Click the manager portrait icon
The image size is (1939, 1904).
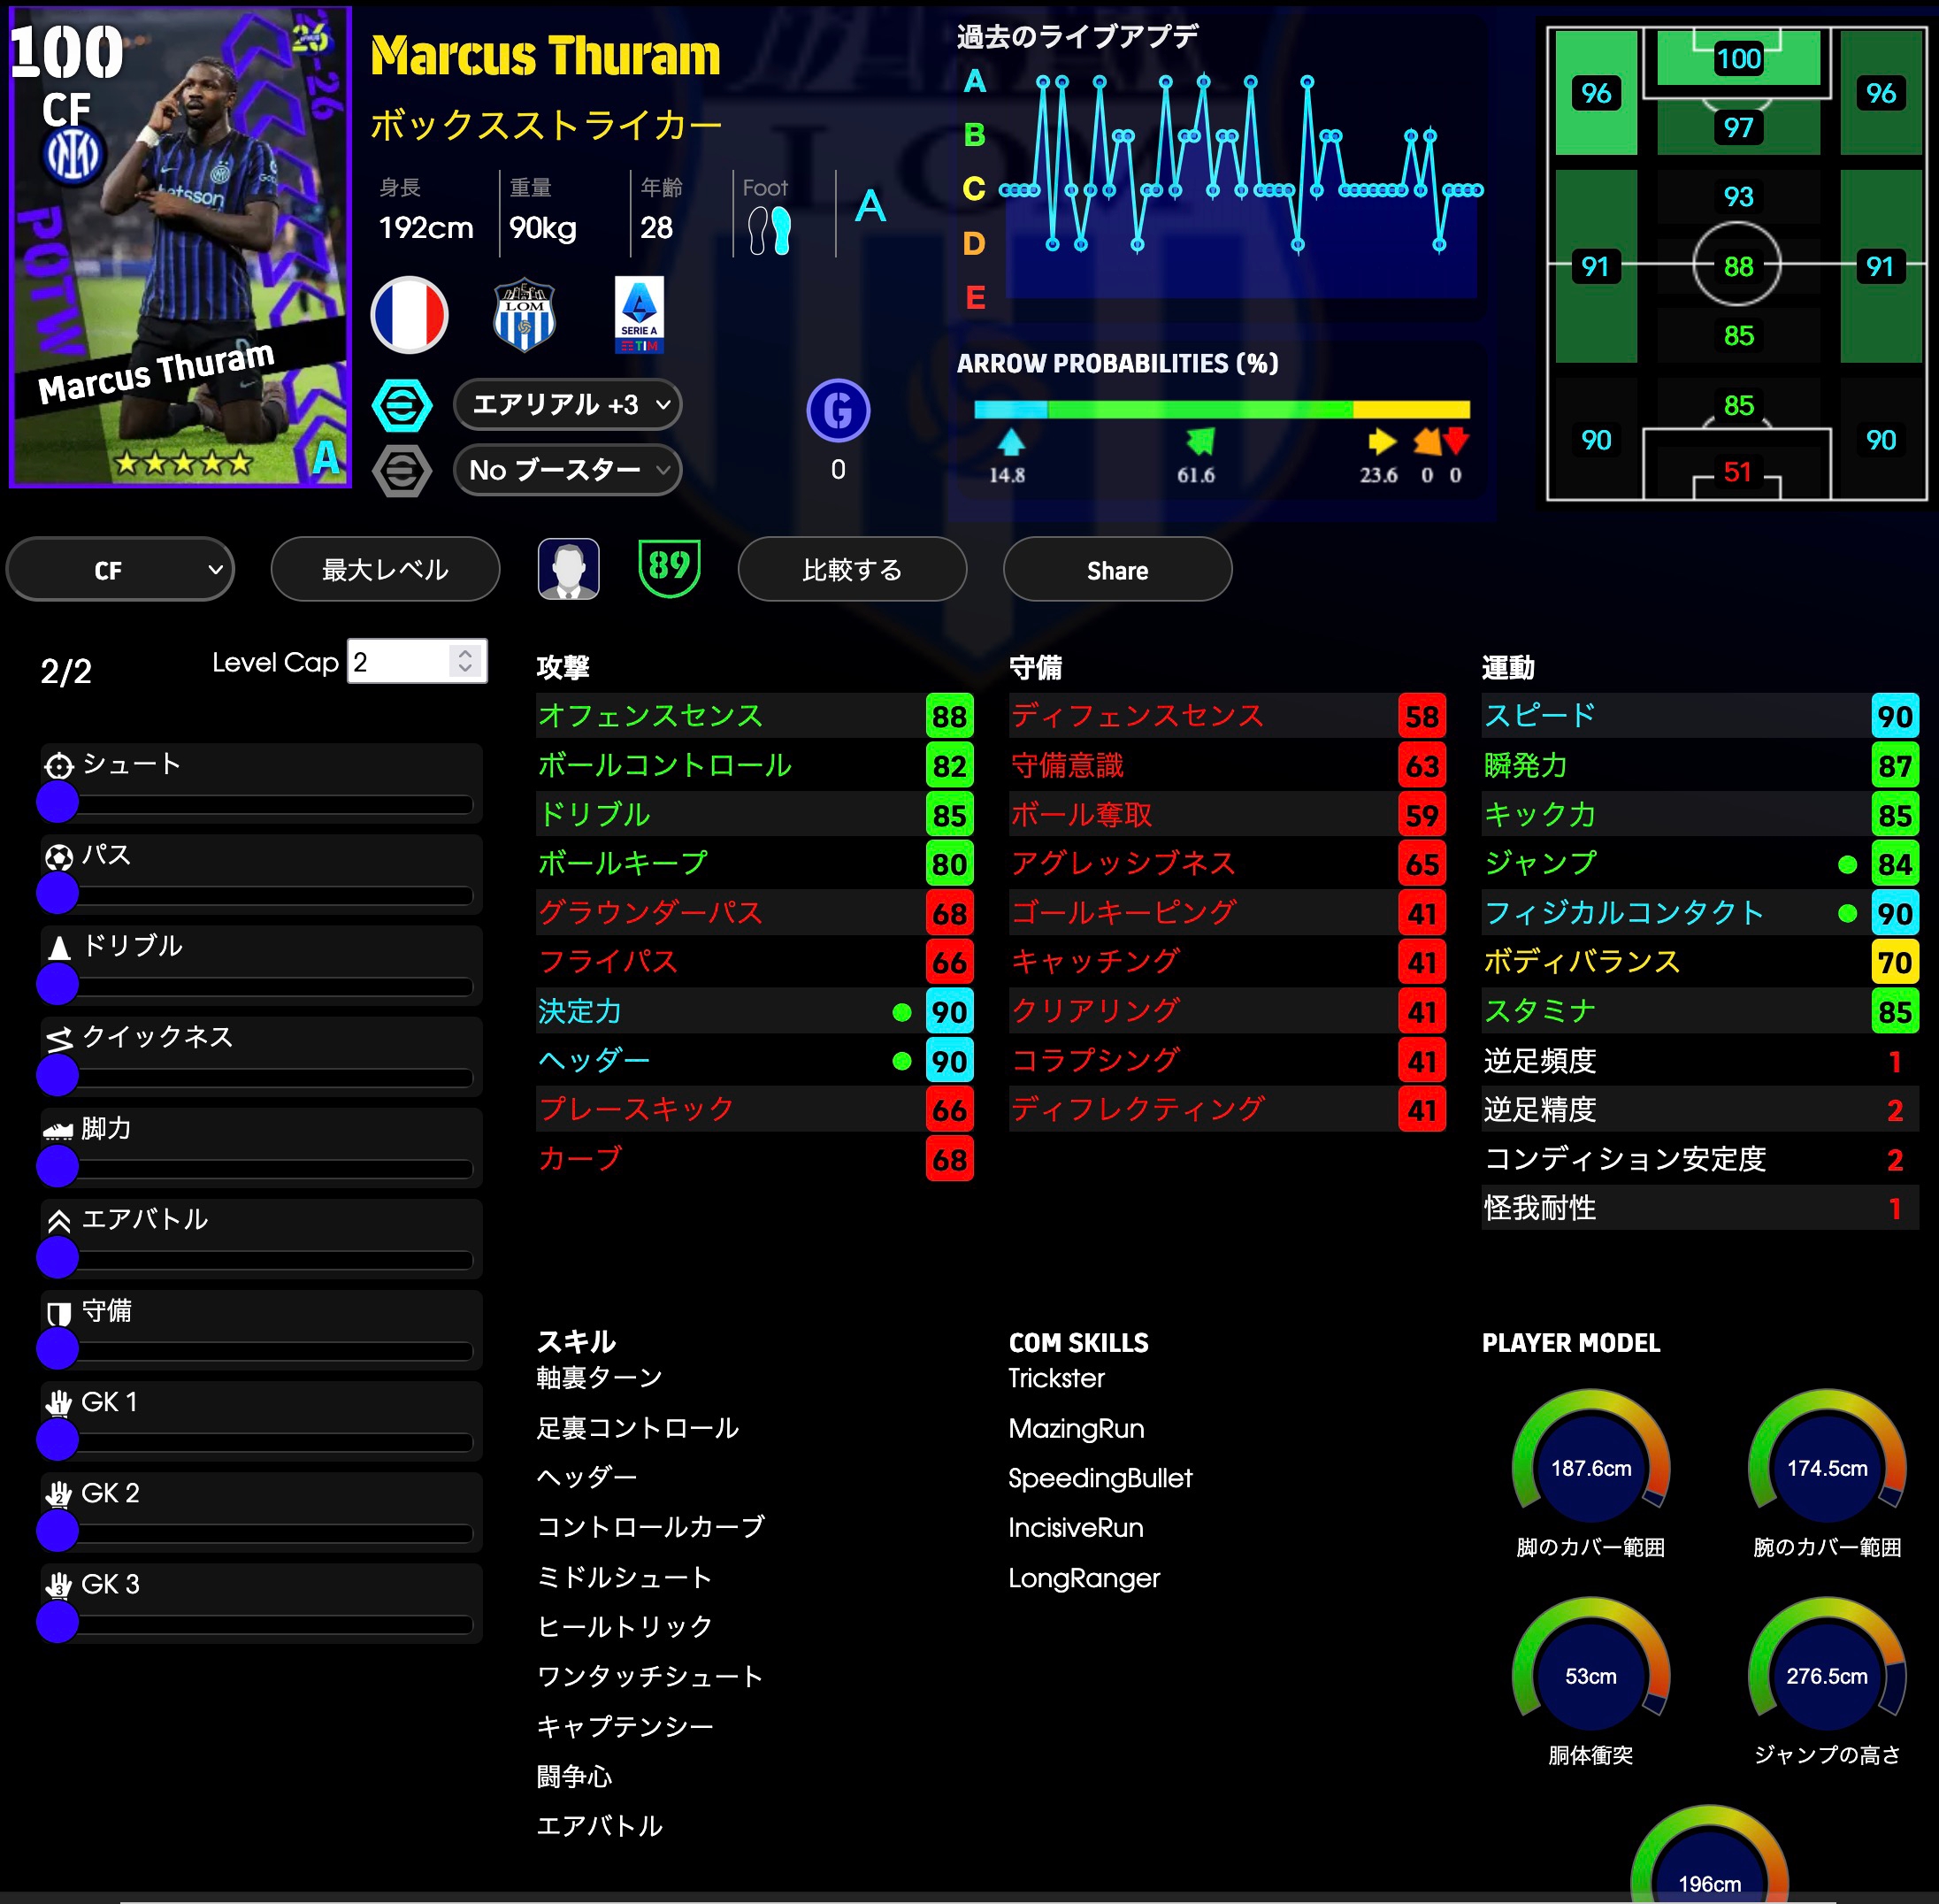pyautogui.click(x=568, y=569)
